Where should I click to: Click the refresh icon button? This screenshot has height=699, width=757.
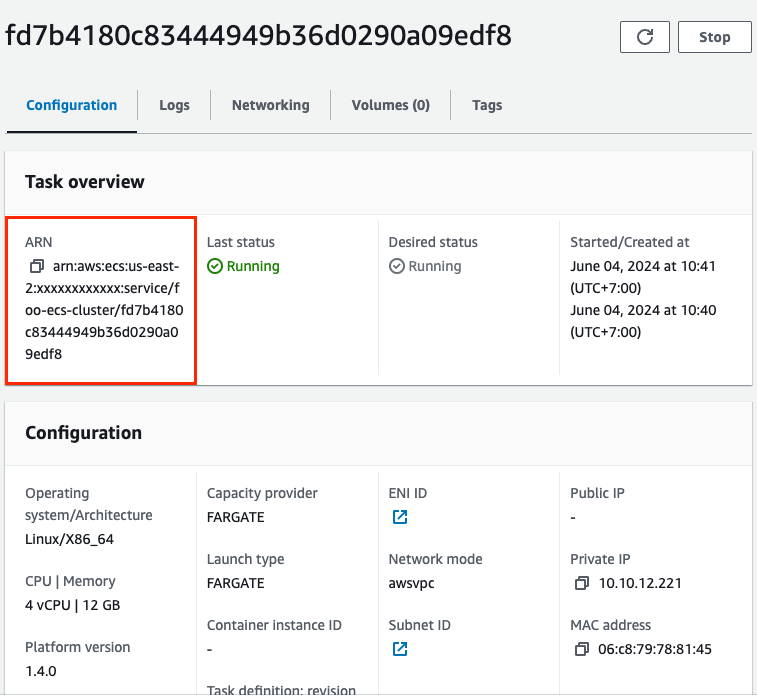[x=645, y=37]
